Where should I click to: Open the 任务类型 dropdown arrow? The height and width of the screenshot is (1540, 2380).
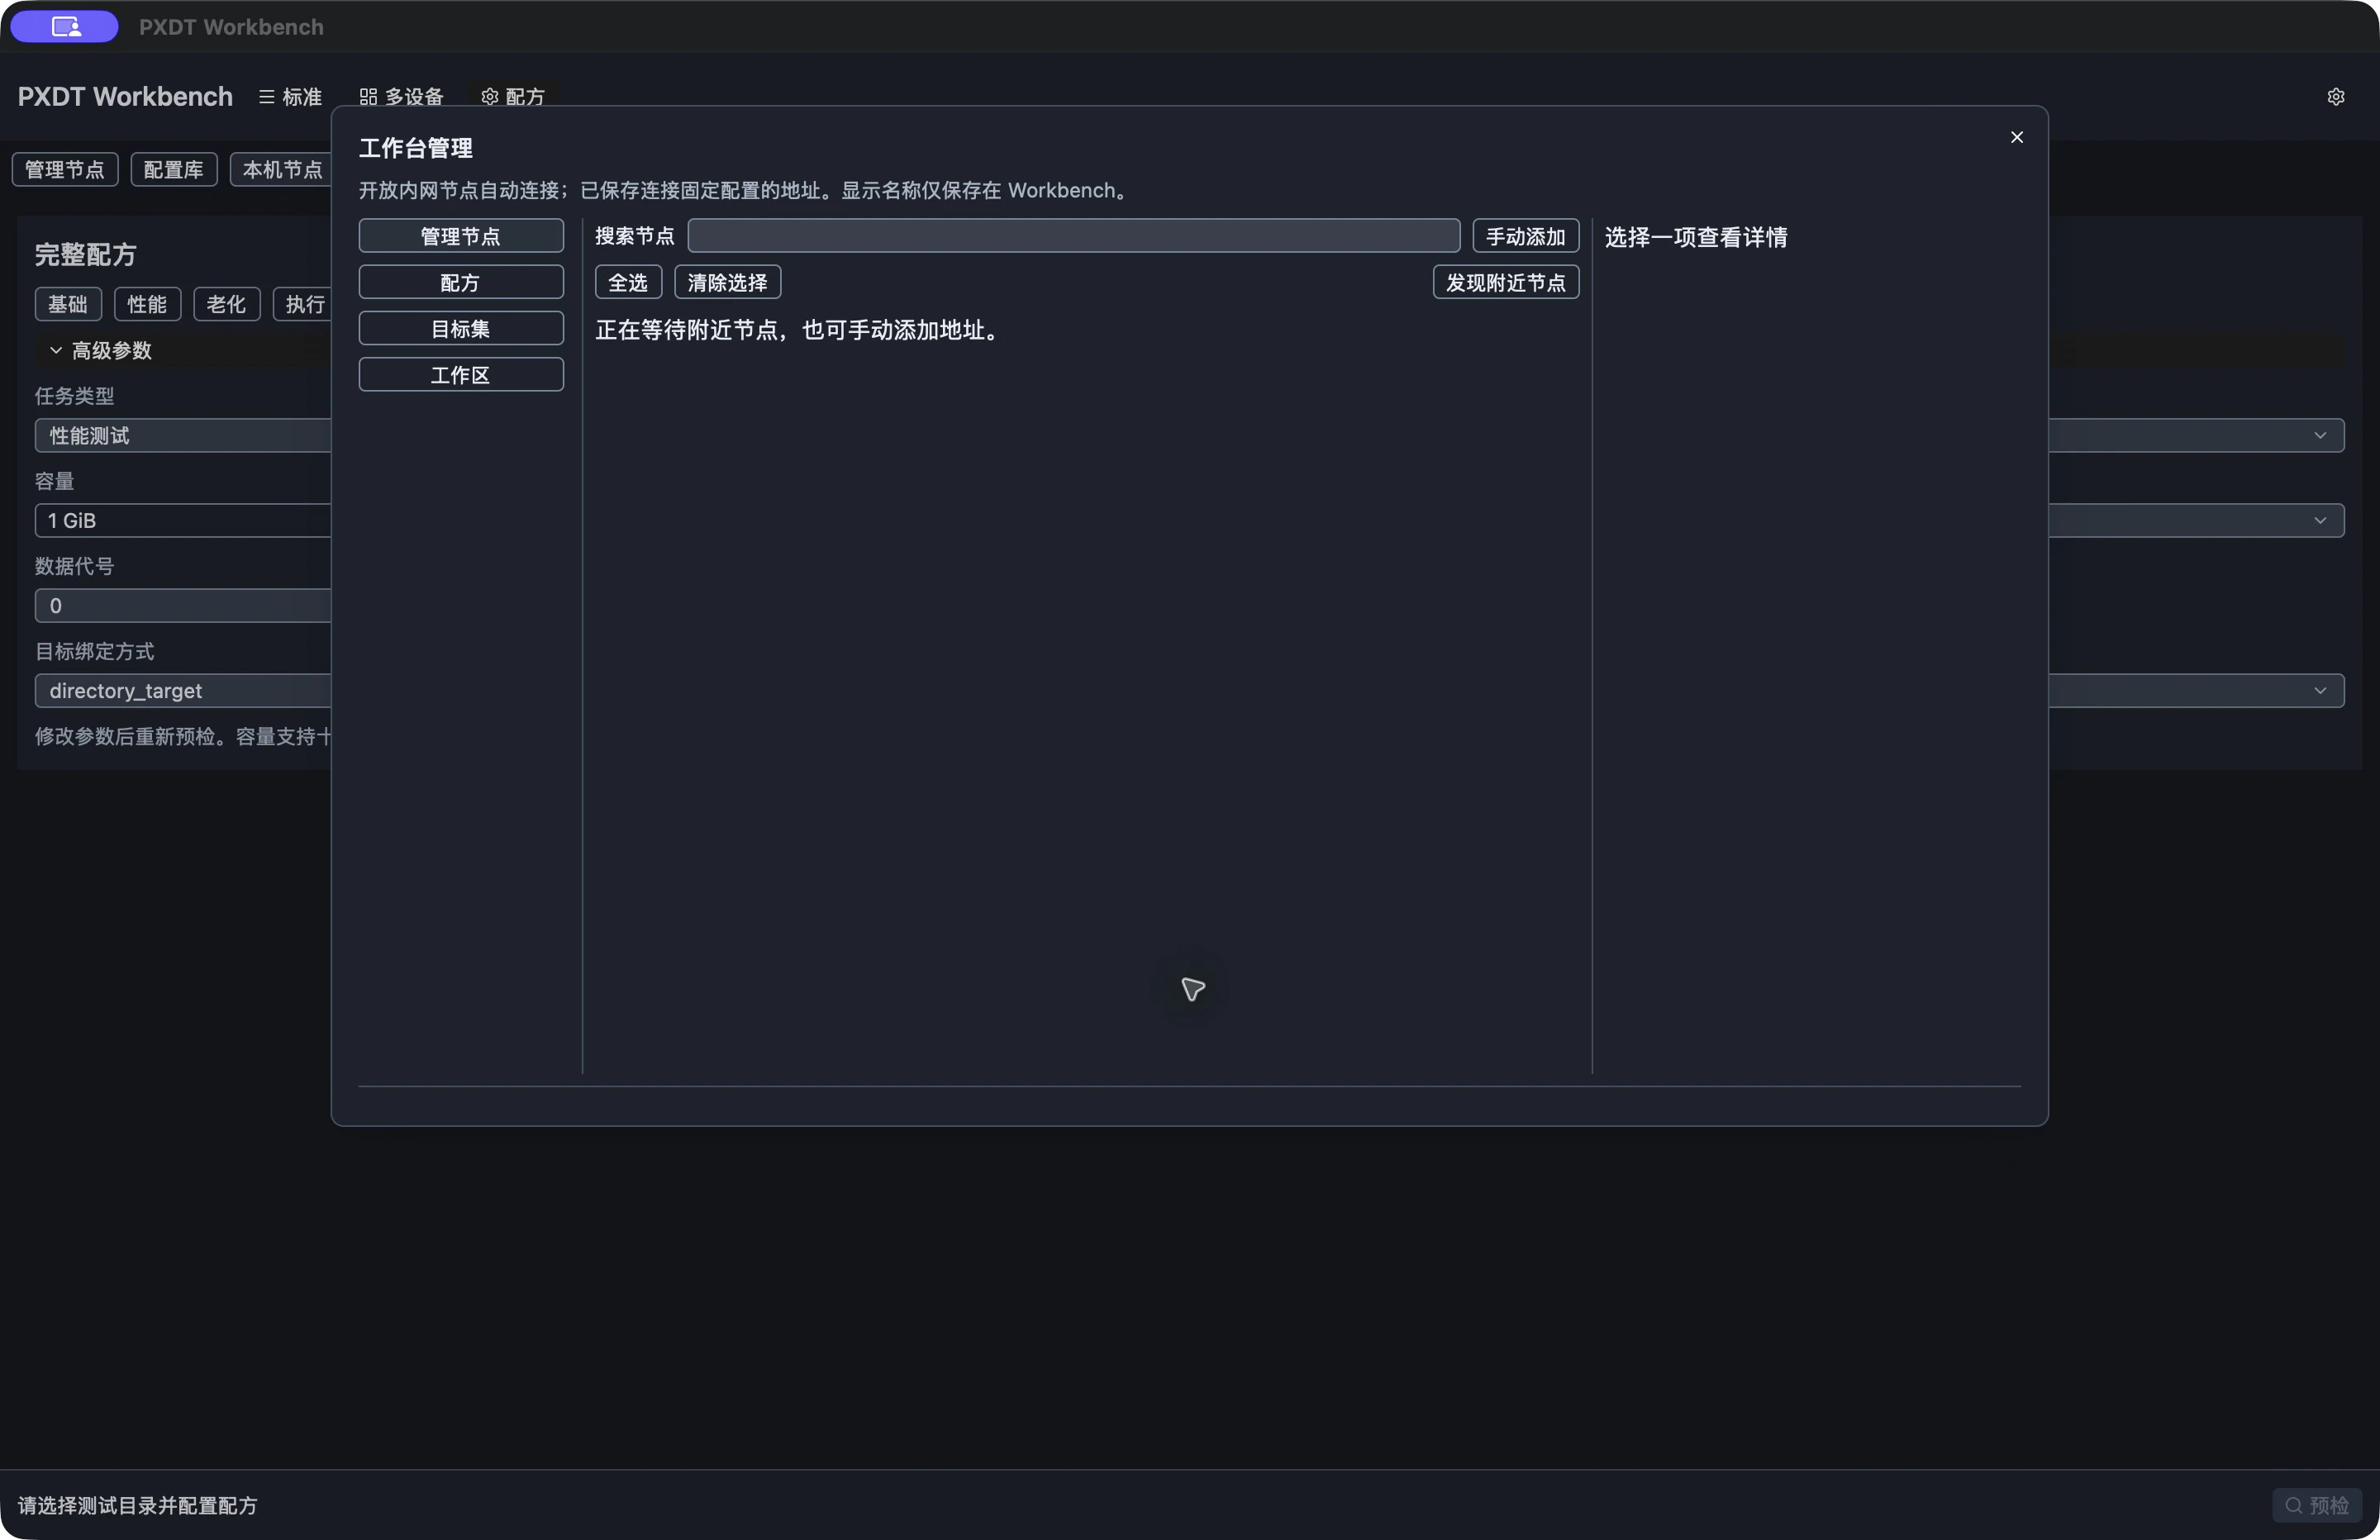[x=2320, y=435]
